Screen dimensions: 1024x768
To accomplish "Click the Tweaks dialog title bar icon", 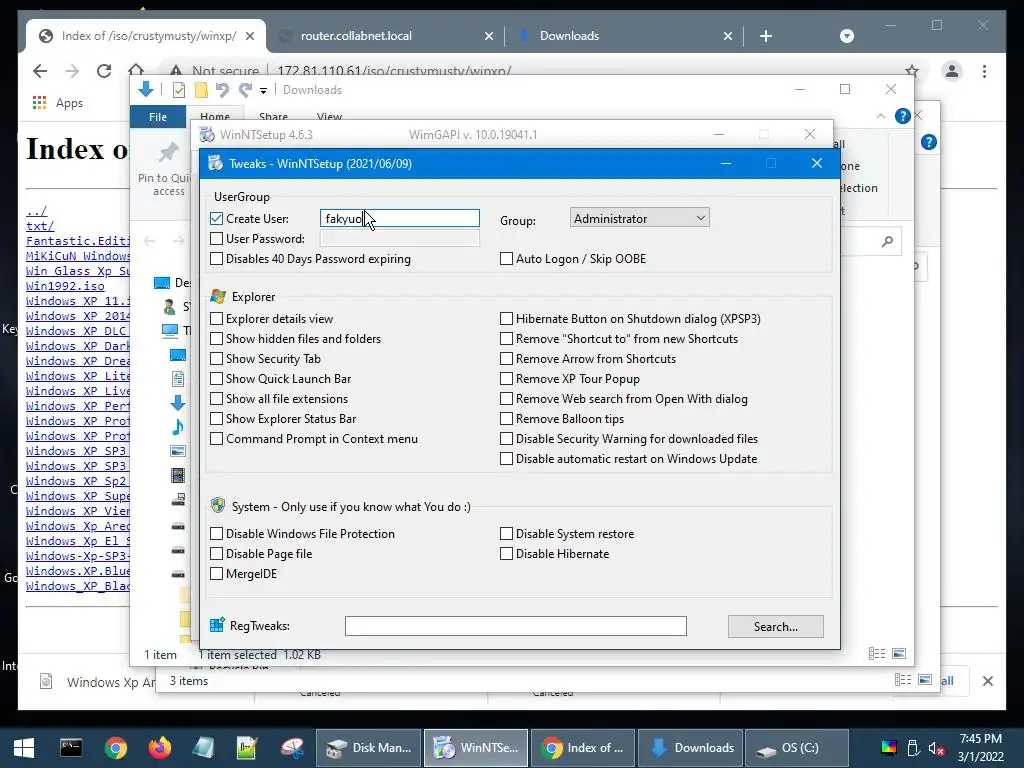I will [216, 163].
